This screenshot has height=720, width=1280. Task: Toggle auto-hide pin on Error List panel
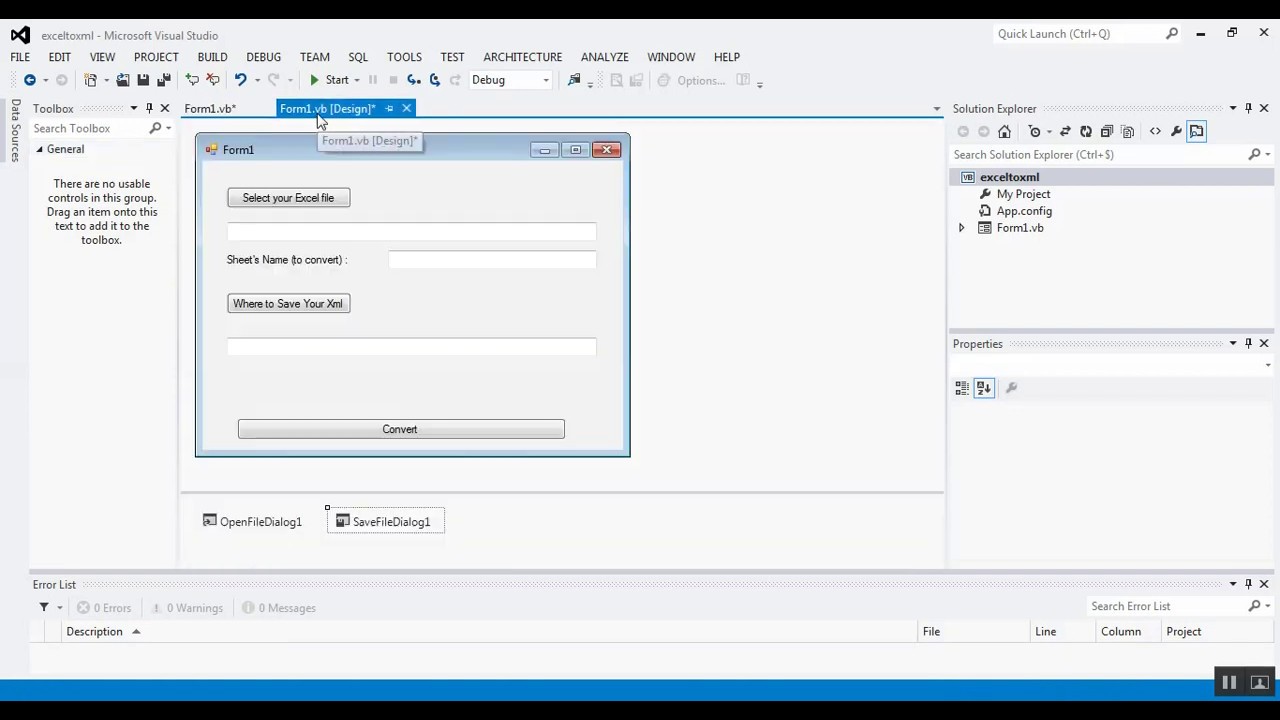click(x=1248, y=584)
